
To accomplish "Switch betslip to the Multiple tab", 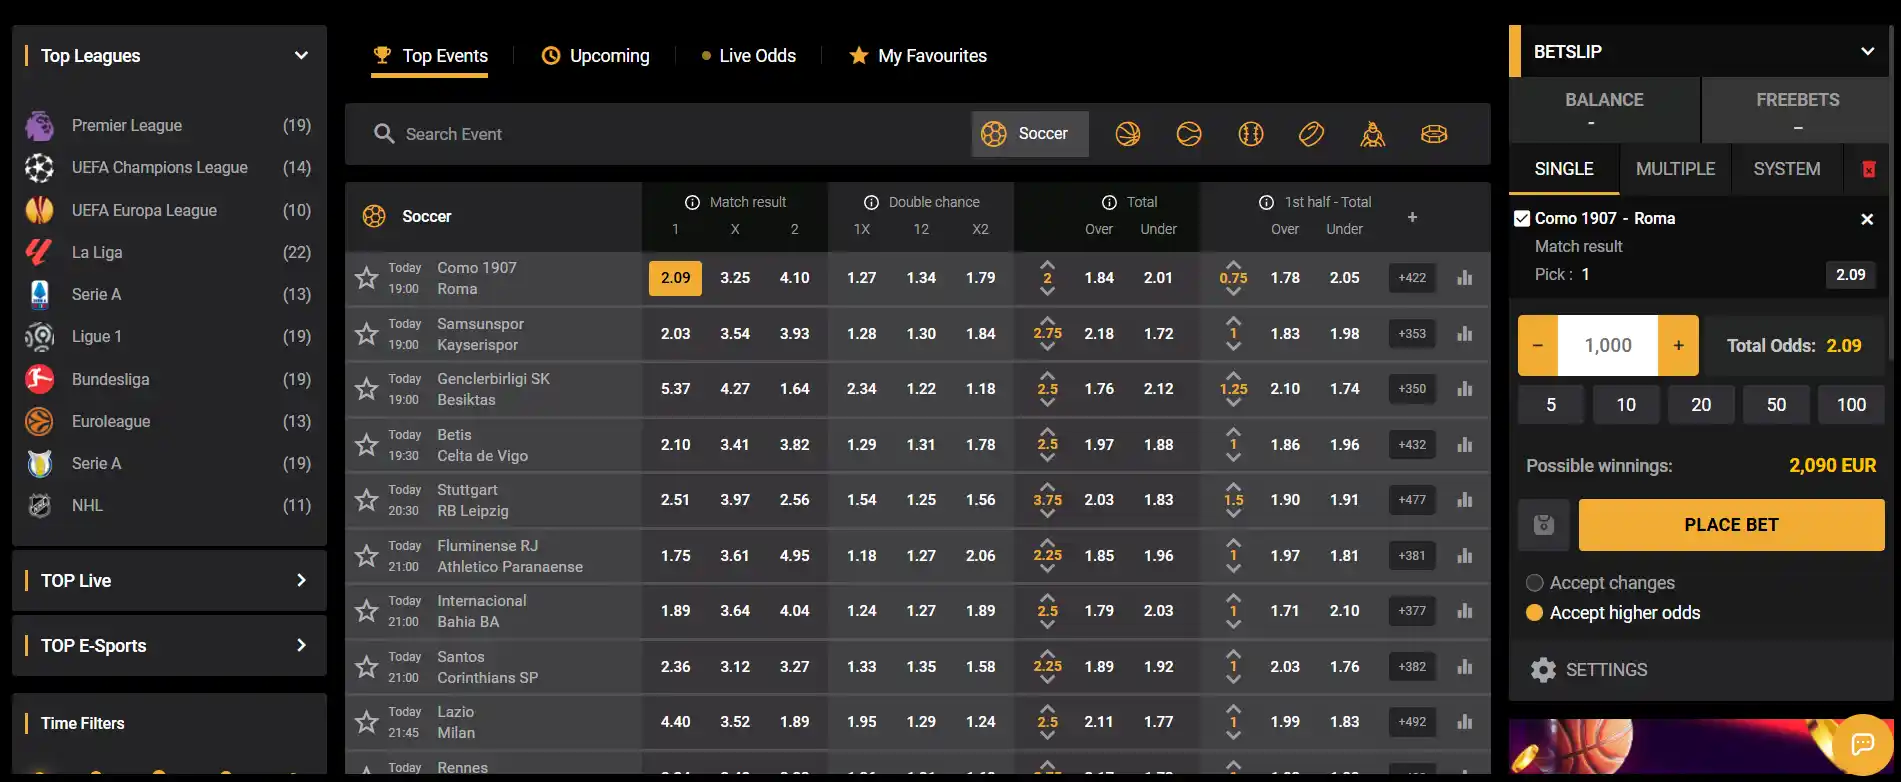I will pos(1675,169).
